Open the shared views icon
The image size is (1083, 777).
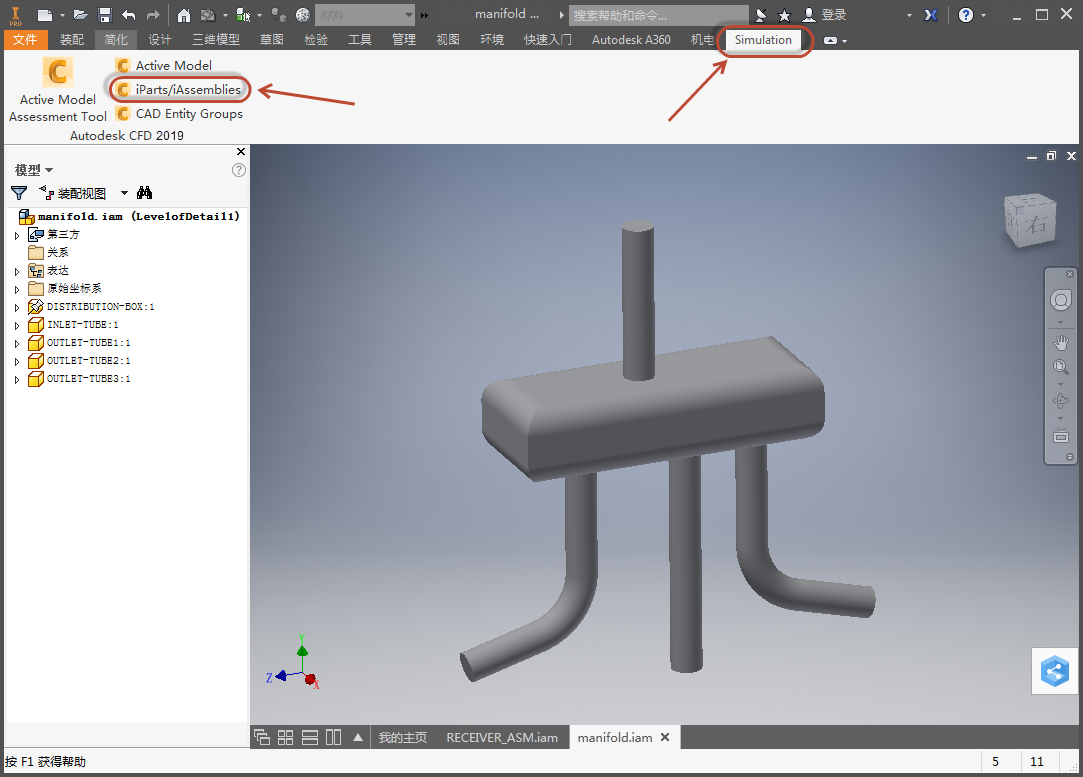(1055, 671)
